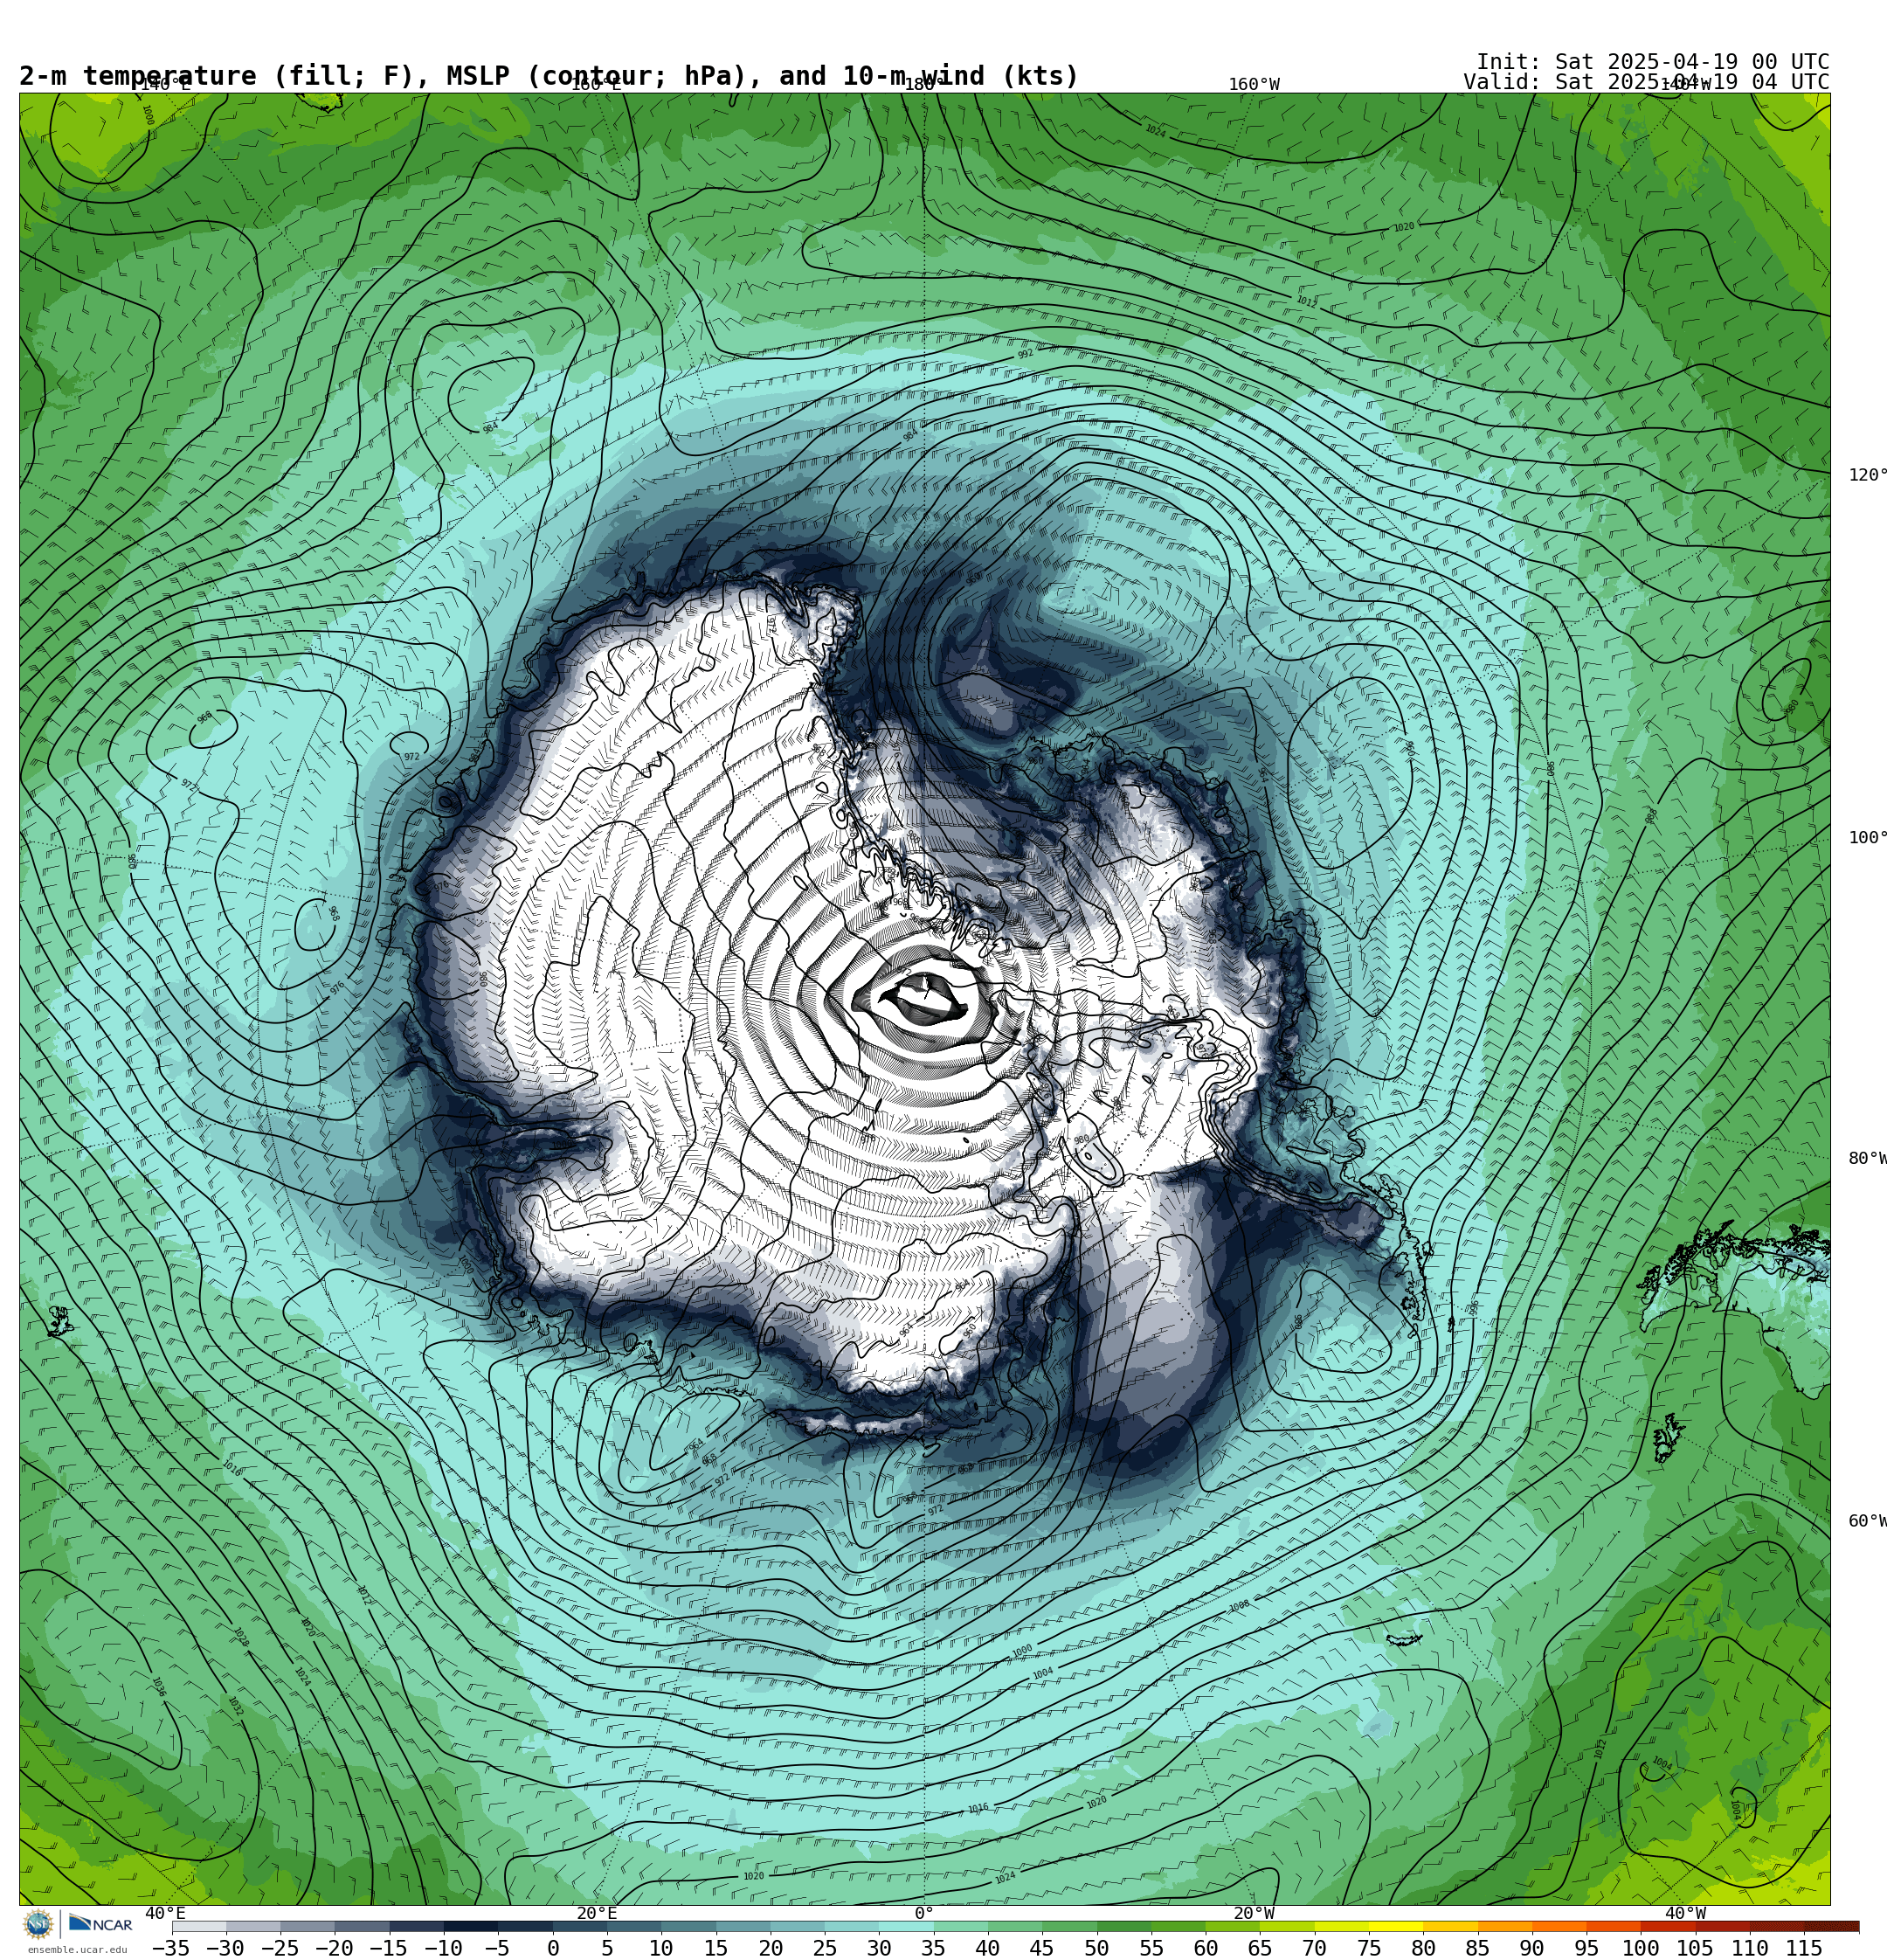
Task: Click the -25 colorbar tick label
Action: coord(280,1948)
